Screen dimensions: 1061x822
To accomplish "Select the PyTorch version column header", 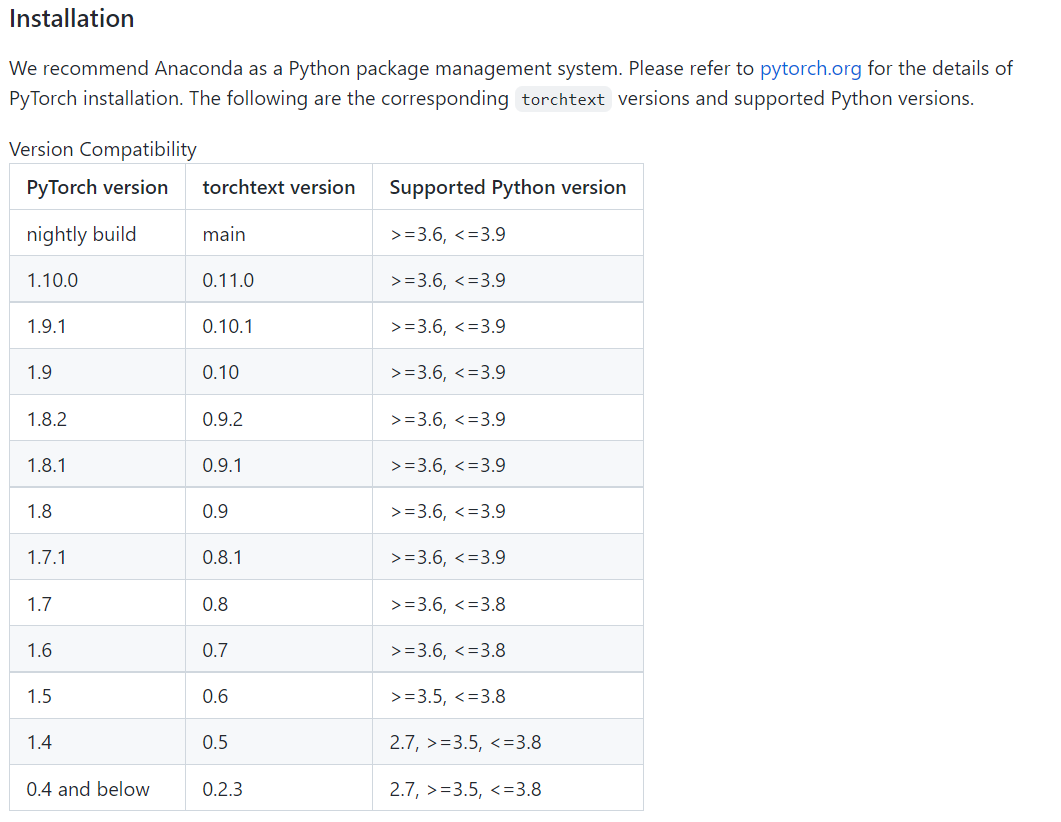I will (97, 187).
